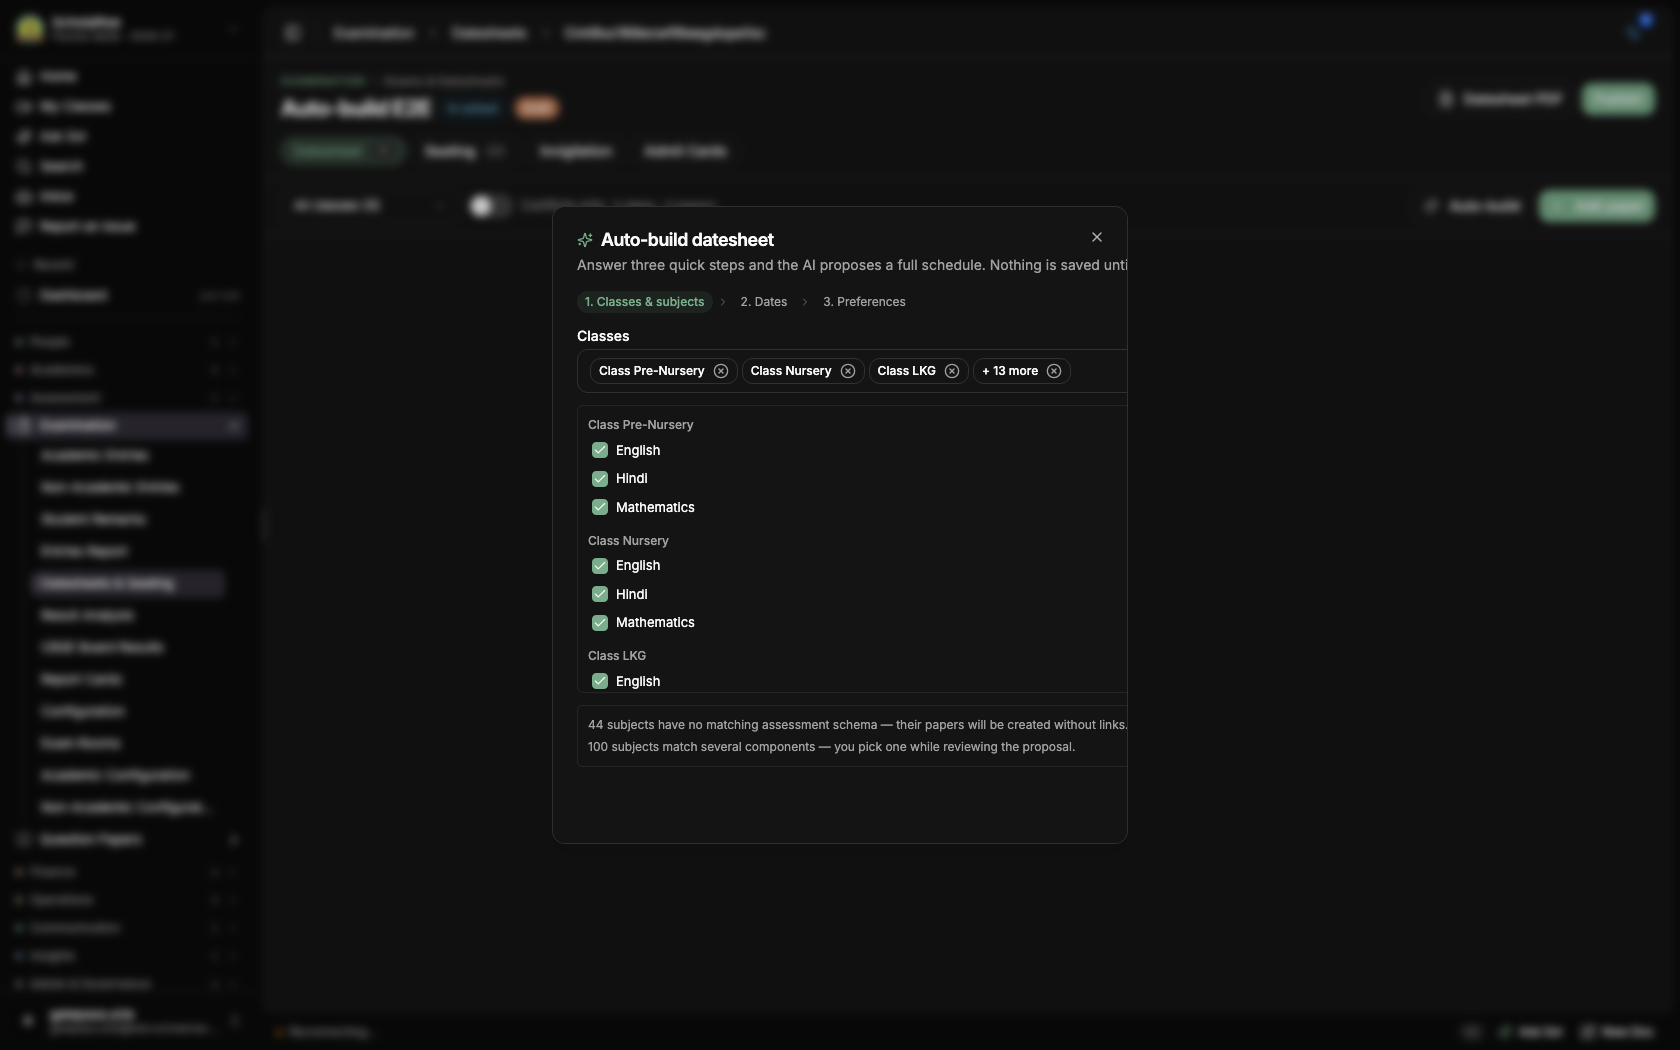Close the Auto-build datesheet dialog
Viewport: 1680px width, 1050px height.
pos(1097,237)
